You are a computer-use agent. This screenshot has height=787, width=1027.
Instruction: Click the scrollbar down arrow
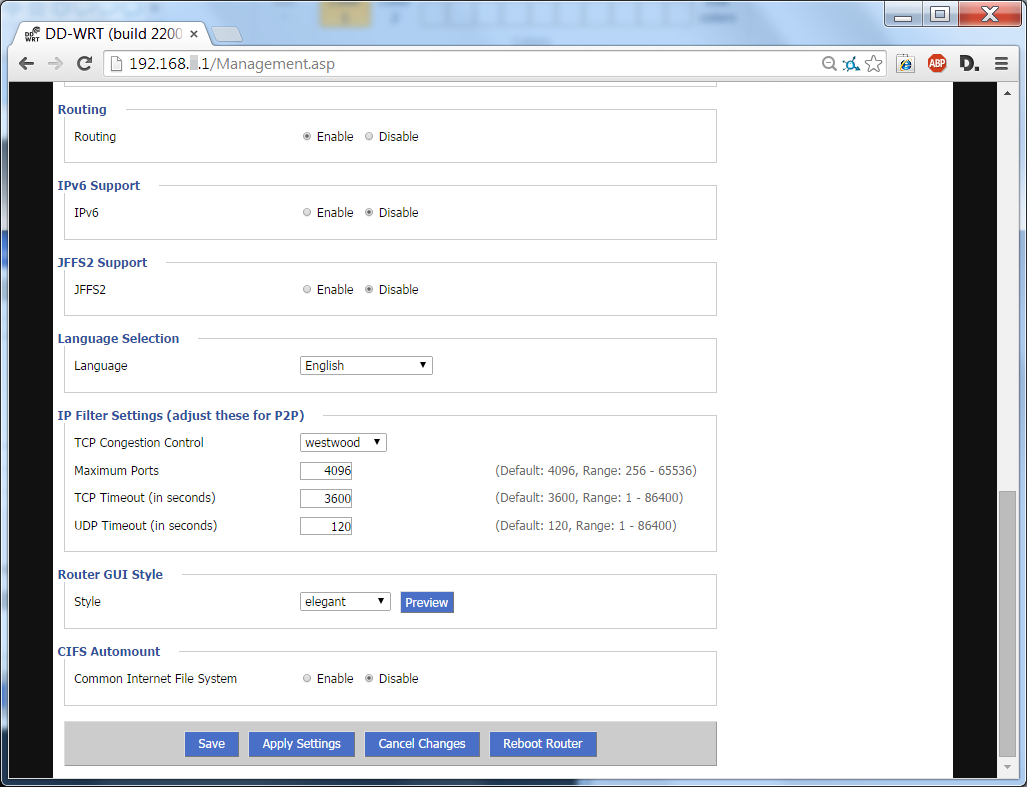point(1007,767)
